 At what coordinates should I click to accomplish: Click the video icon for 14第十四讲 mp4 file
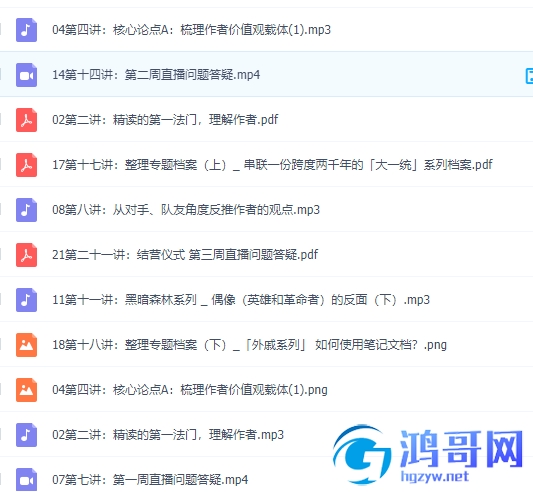(27, 75)
